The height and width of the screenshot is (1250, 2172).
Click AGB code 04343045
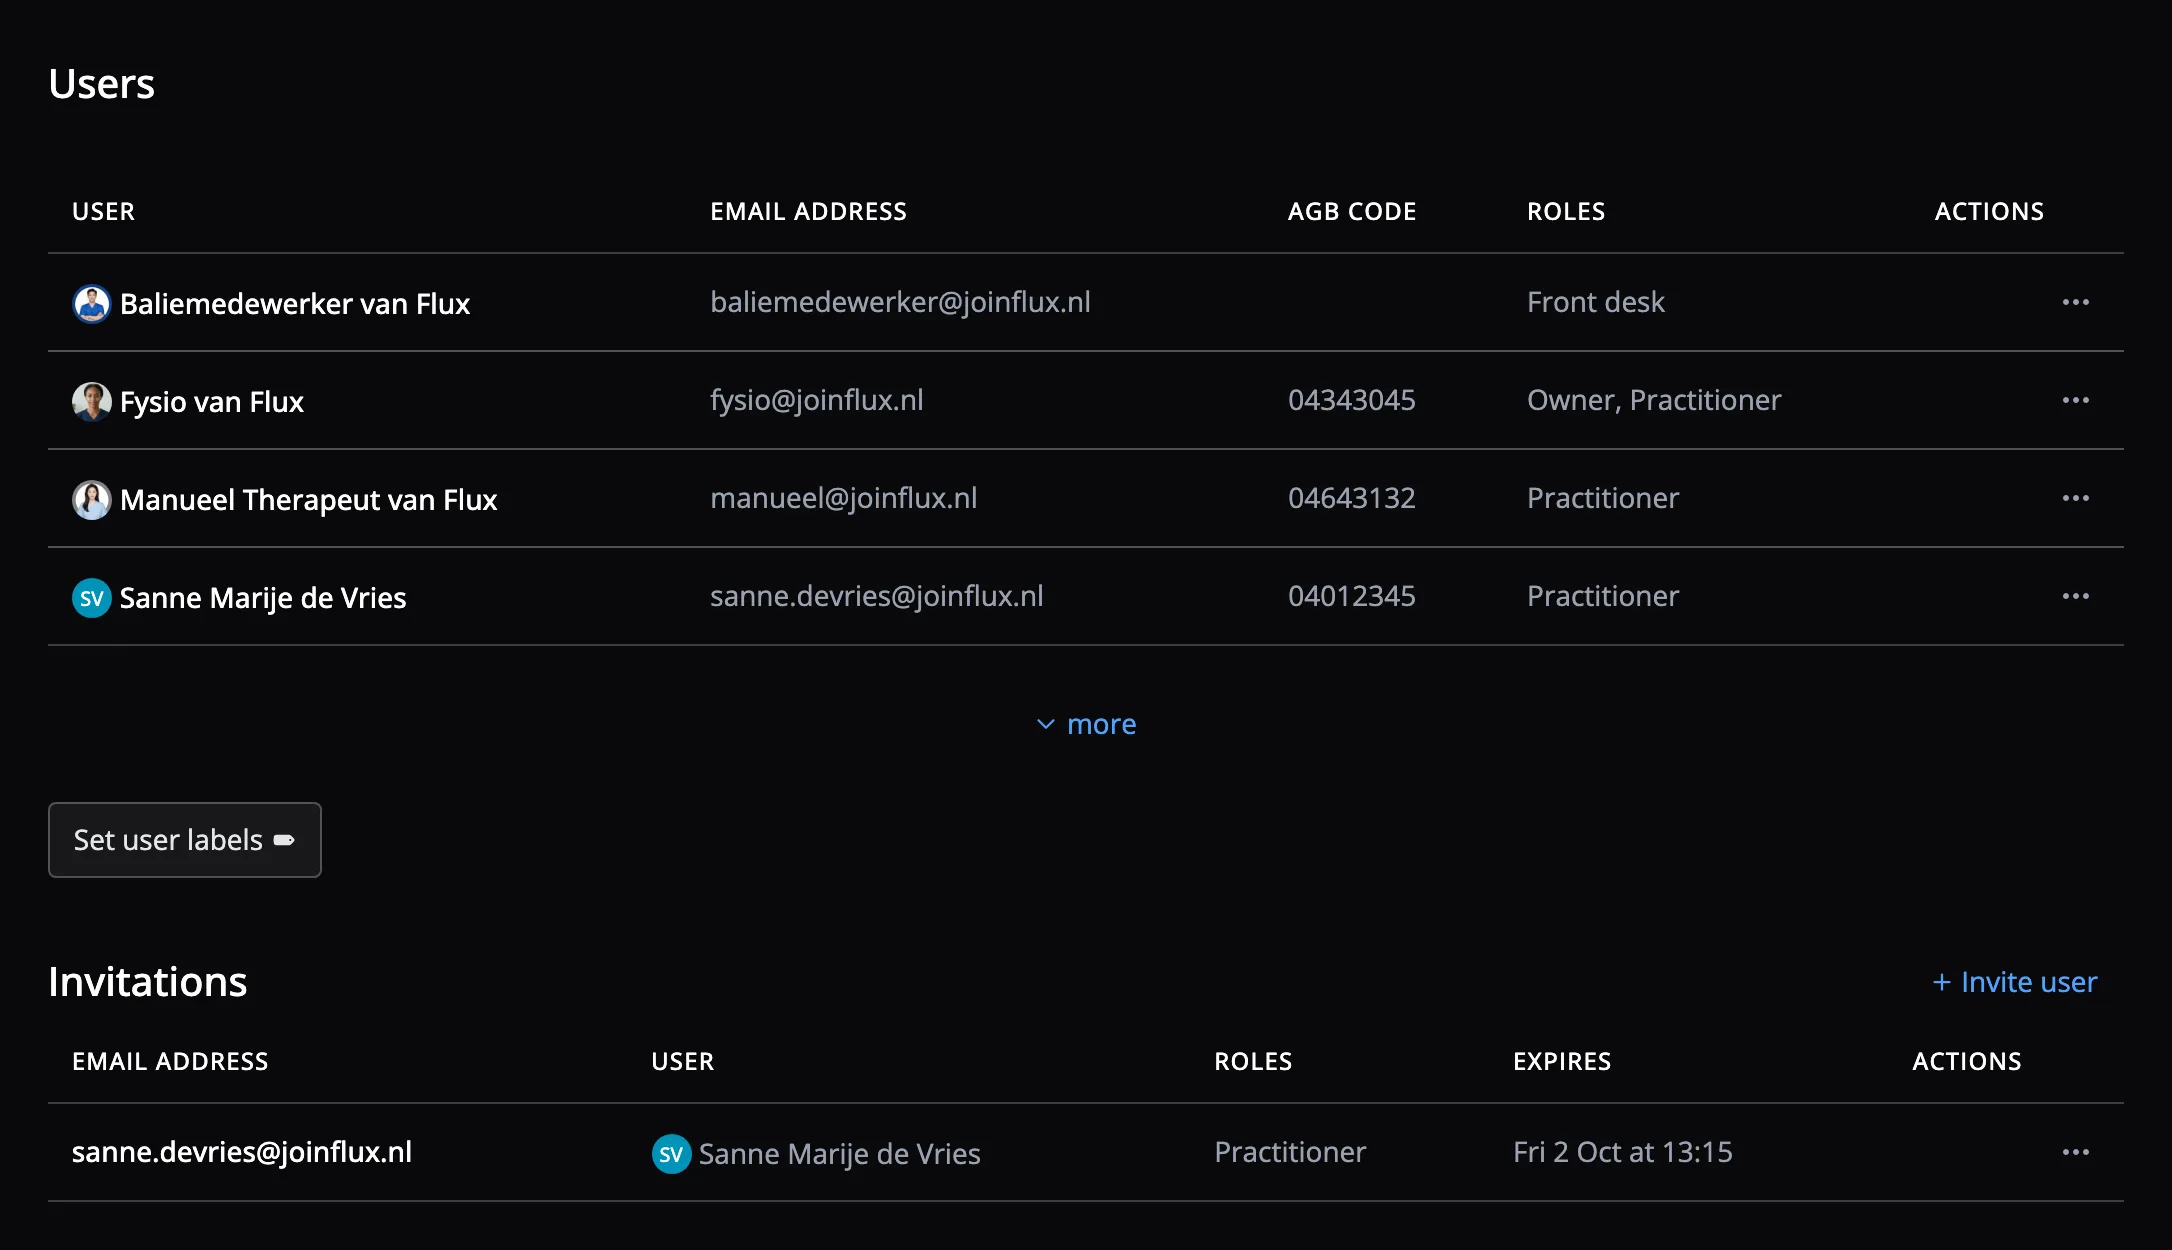[x=1352, y=400]
